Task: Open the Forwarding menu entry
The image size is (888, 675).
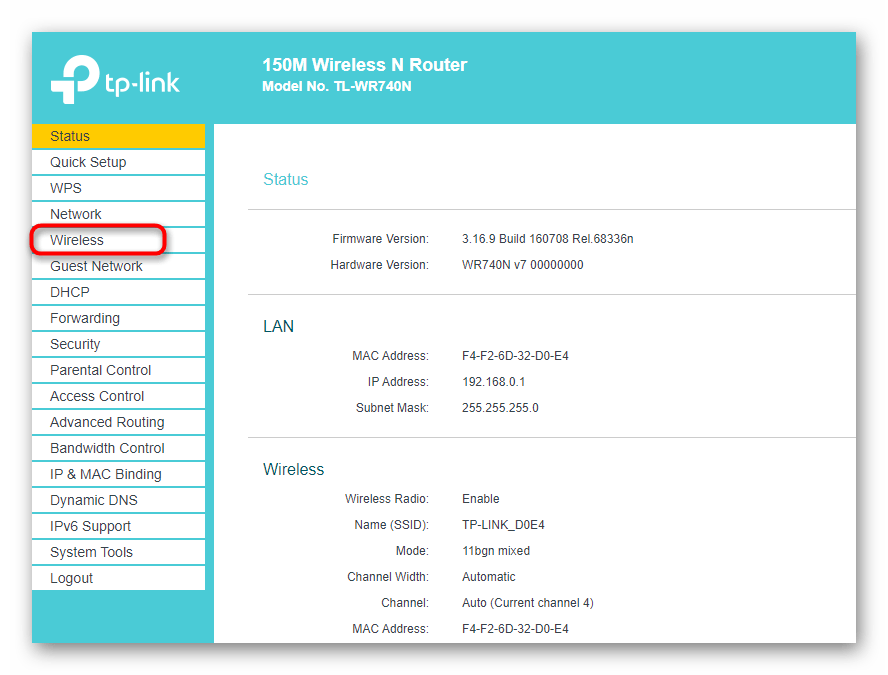Action: click(118, 319)
